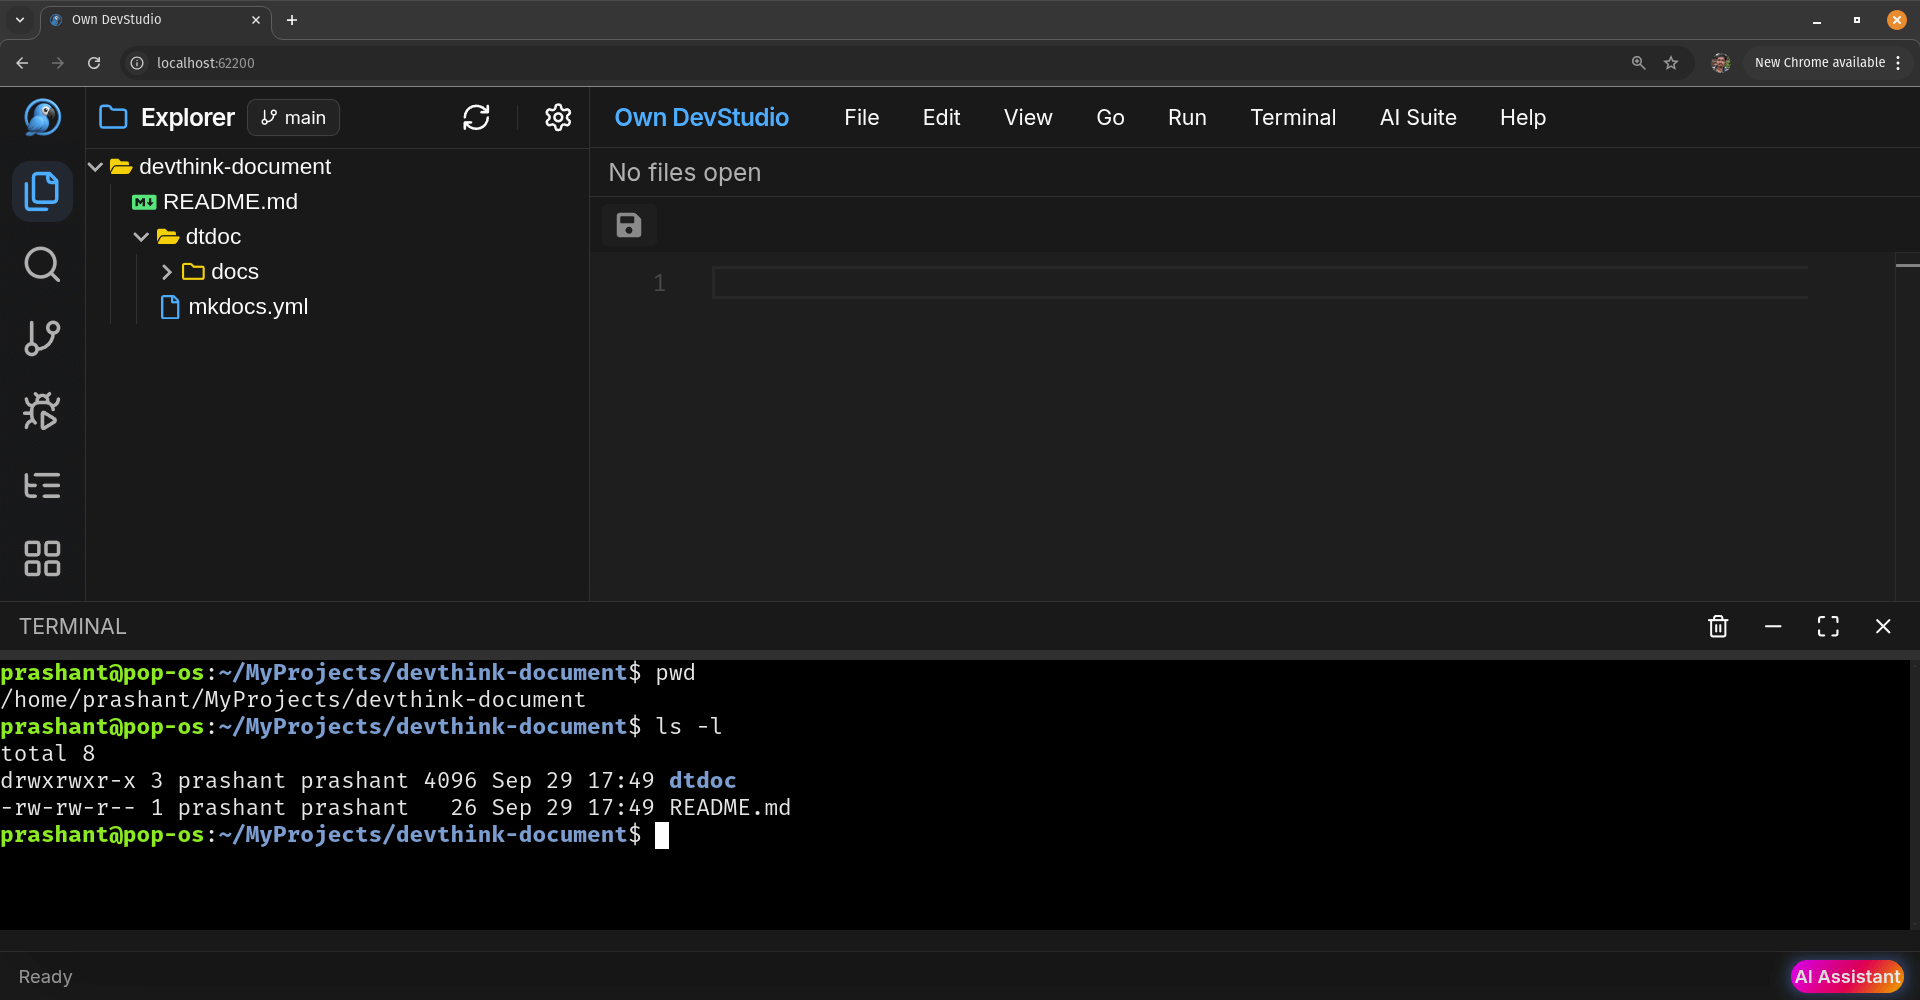Minimize the terminal panel
Viewport: 1920px width, 1000px height.
(1772, 626)
